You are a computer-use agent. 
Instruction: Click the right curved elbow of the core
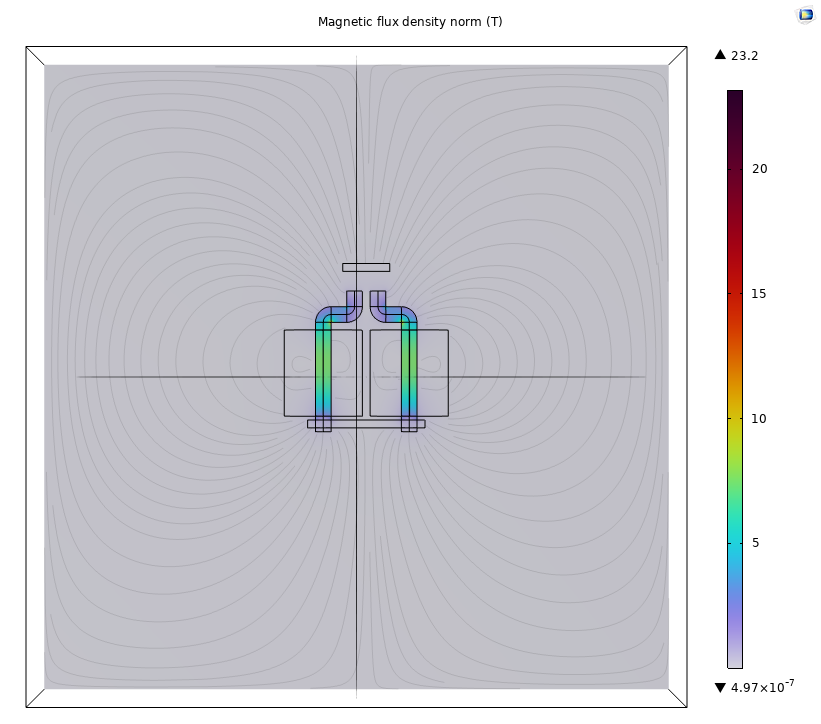pyautogui.click(x=402, y=314)
